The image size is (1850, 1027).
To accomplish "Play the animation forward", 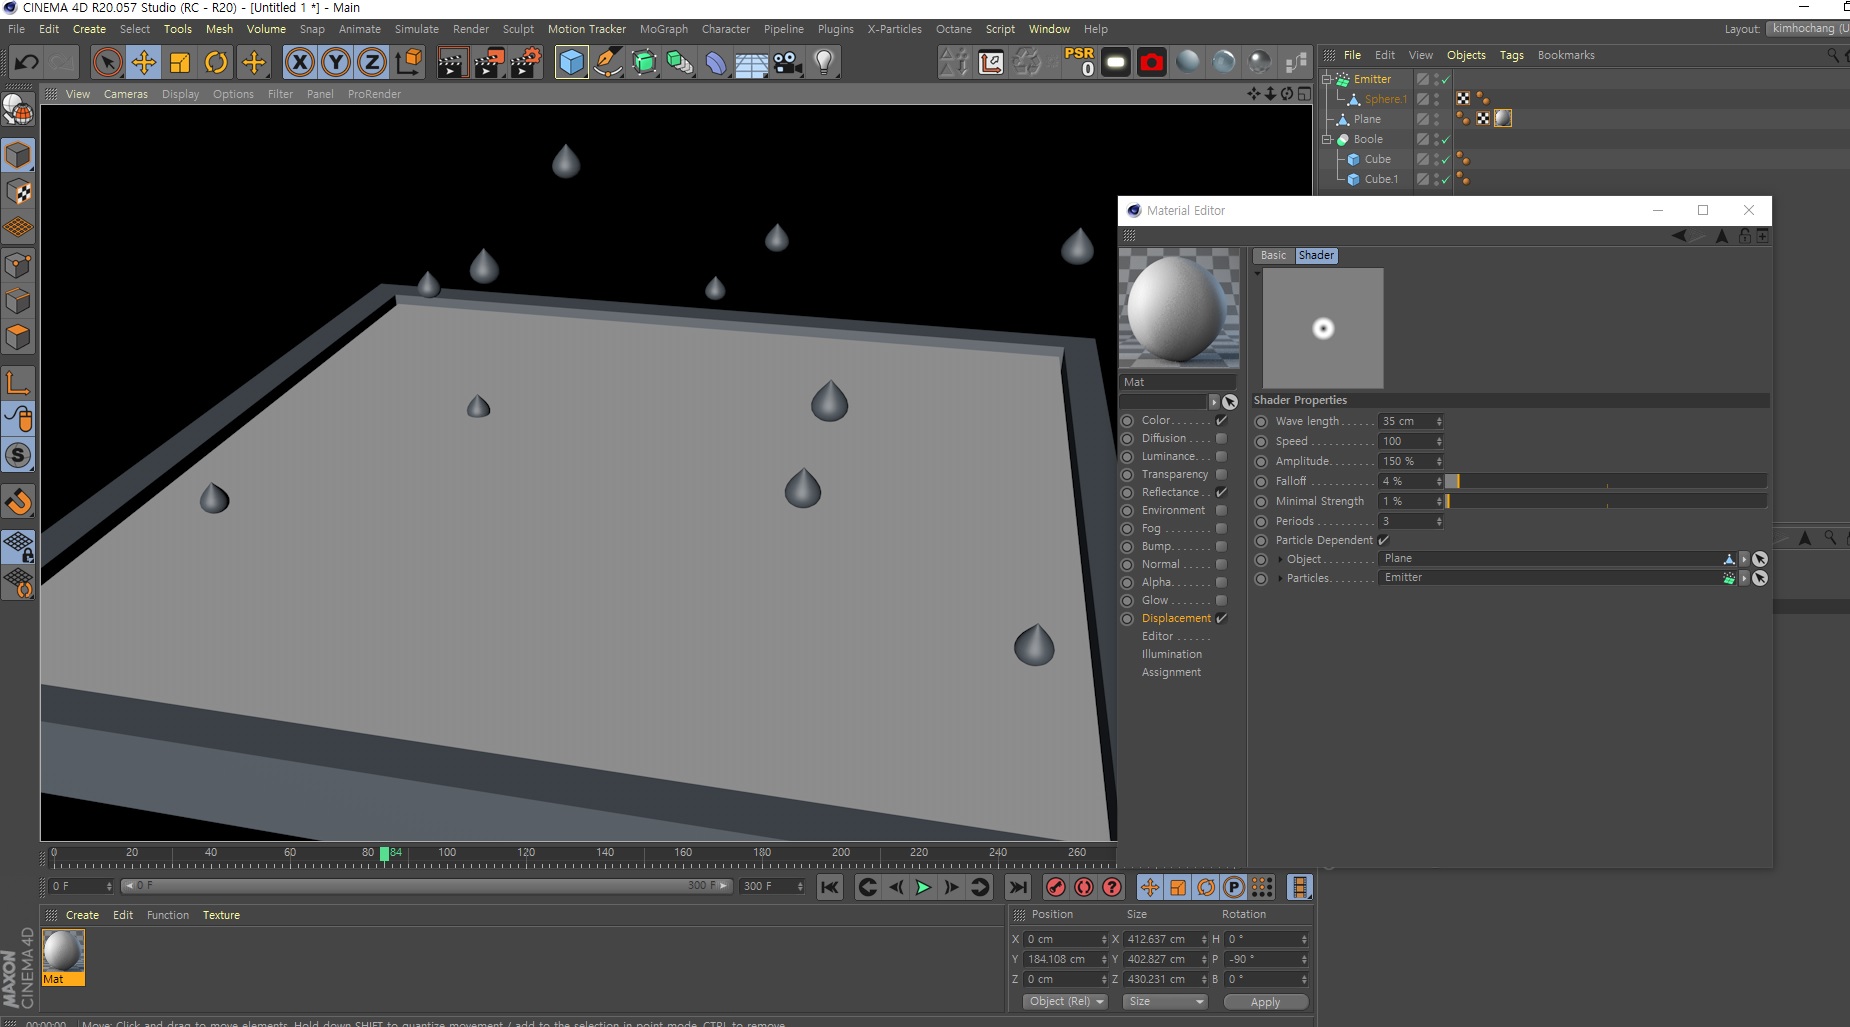I will click(x=923, y=887).
